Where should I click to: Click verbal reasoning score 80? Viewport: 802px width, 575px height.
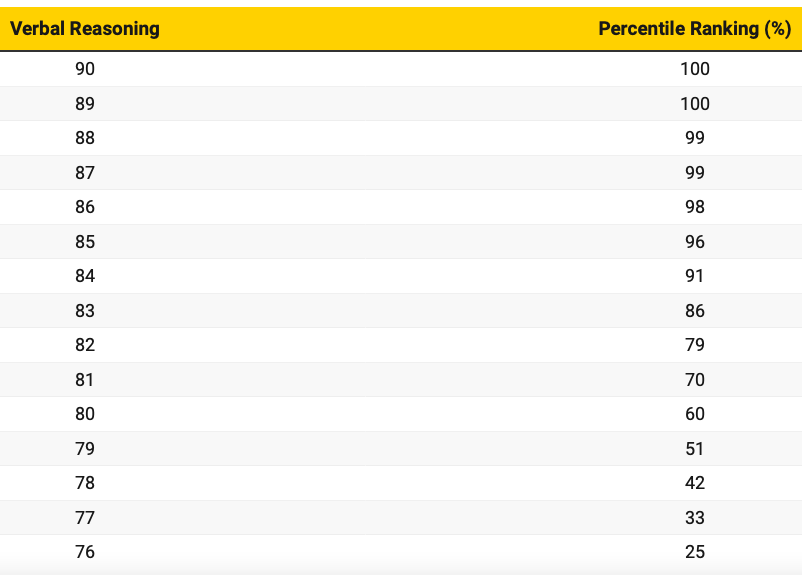point(85,414)
